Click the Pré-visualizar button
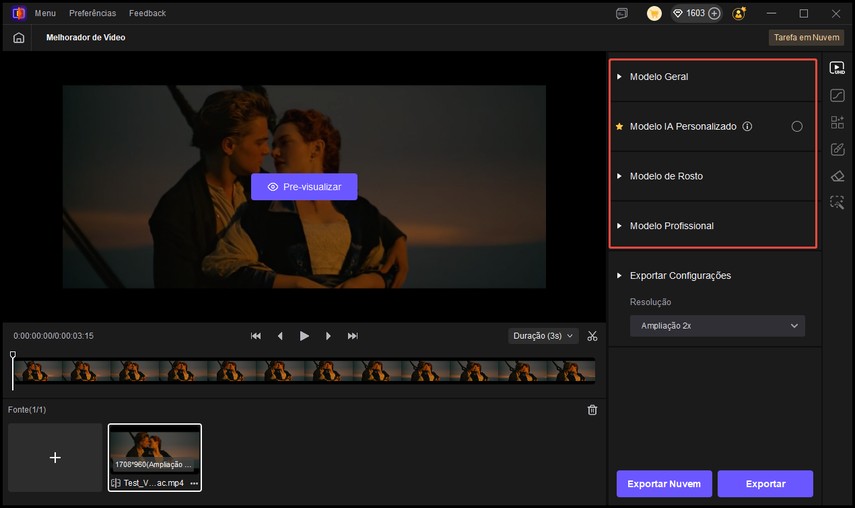The image size is (855, 508). pos(304,187)
